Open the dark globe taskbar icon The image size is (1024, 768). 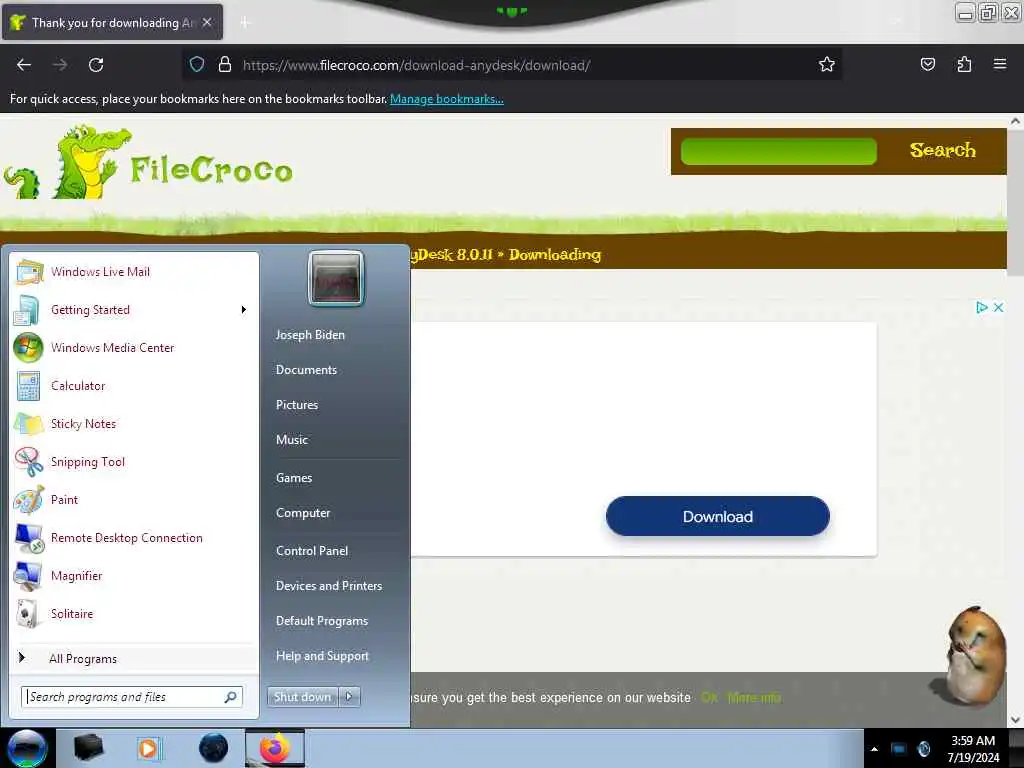click(x=214, y=748)
